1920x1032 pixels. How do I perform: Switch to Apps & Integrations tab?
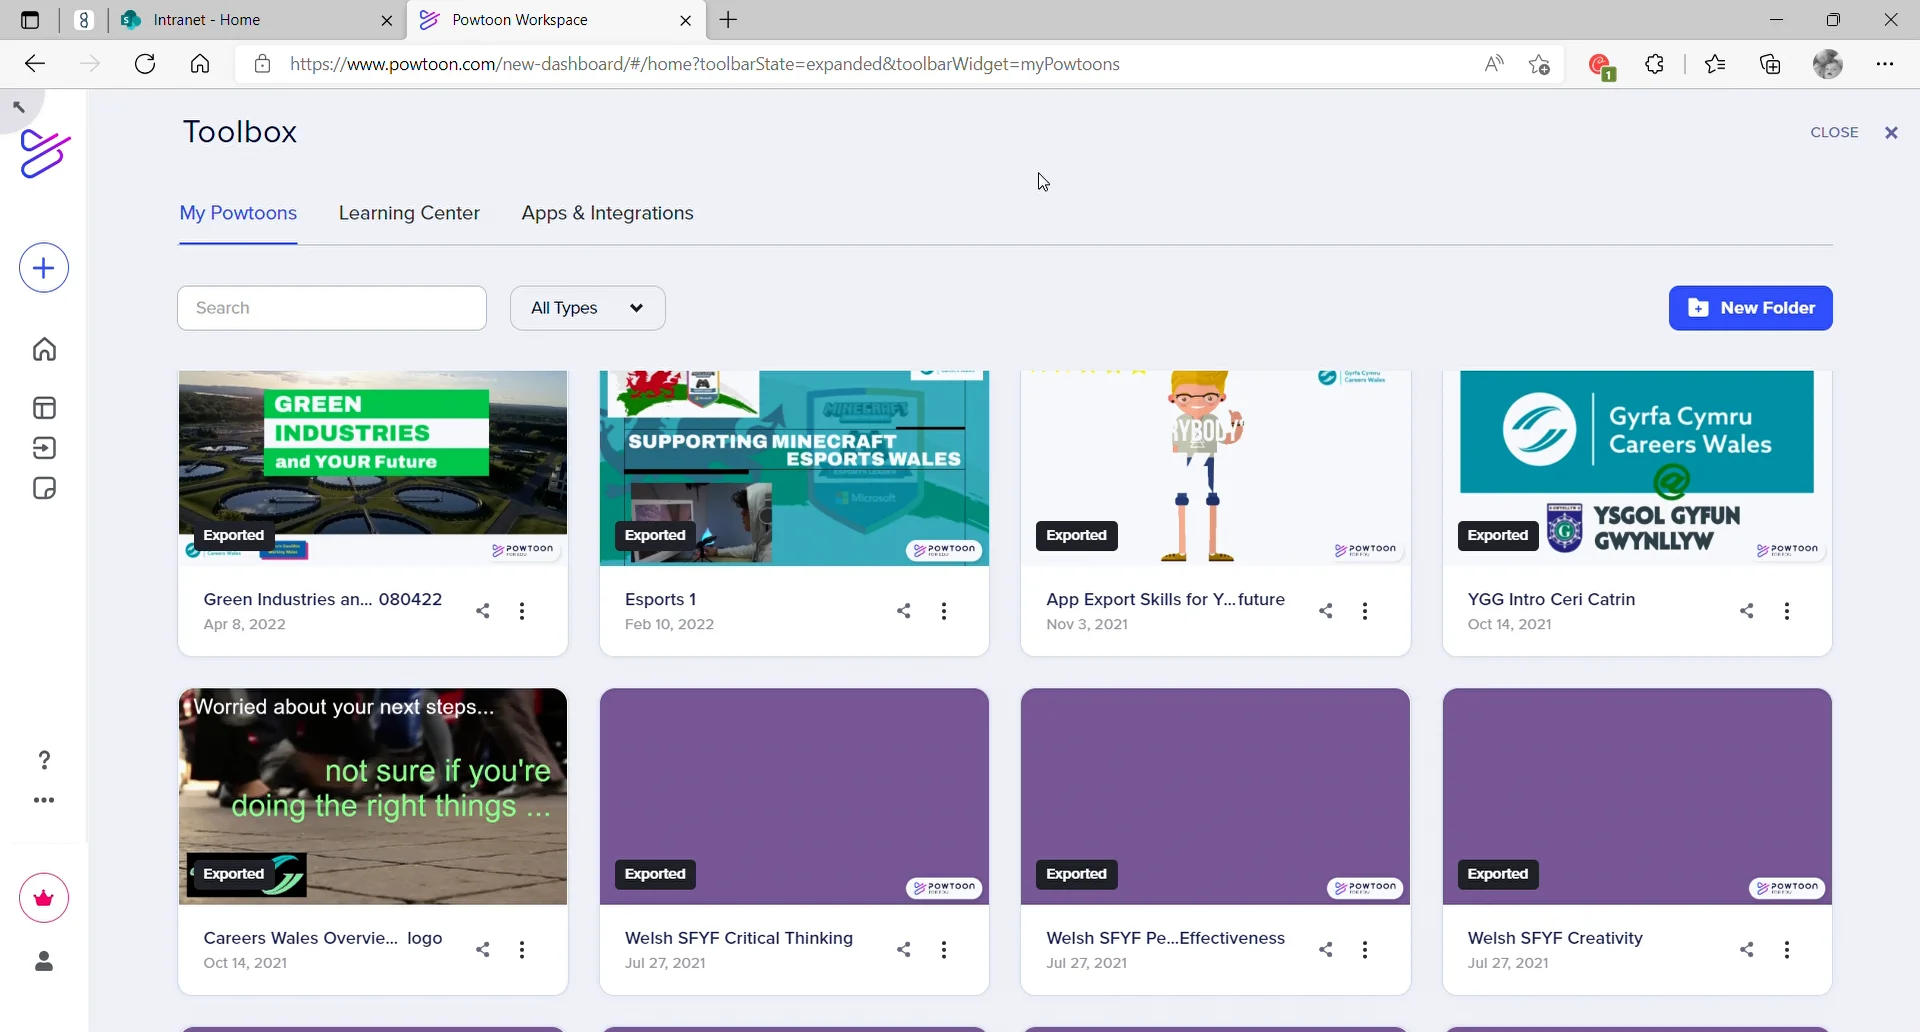[x=607, y=213]
